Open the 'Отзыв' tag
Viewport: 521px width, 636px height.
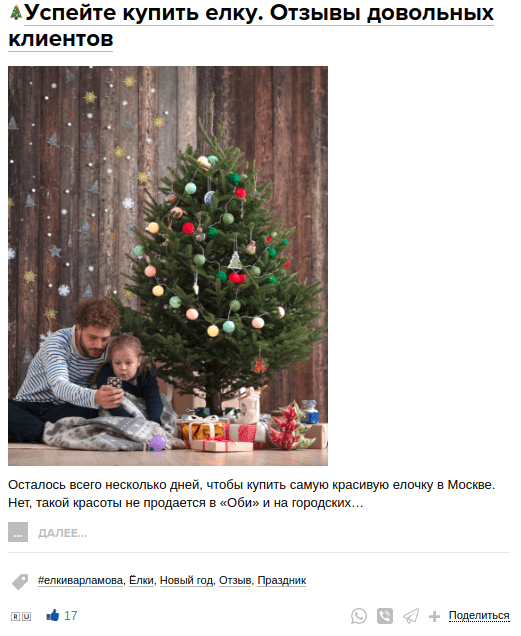tap(235, 580)
